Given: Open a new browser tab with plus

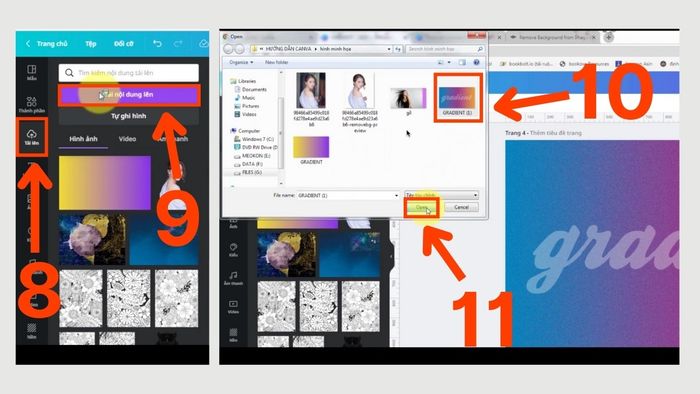Looking at the screenshot, I should click(x=608, y=37).
